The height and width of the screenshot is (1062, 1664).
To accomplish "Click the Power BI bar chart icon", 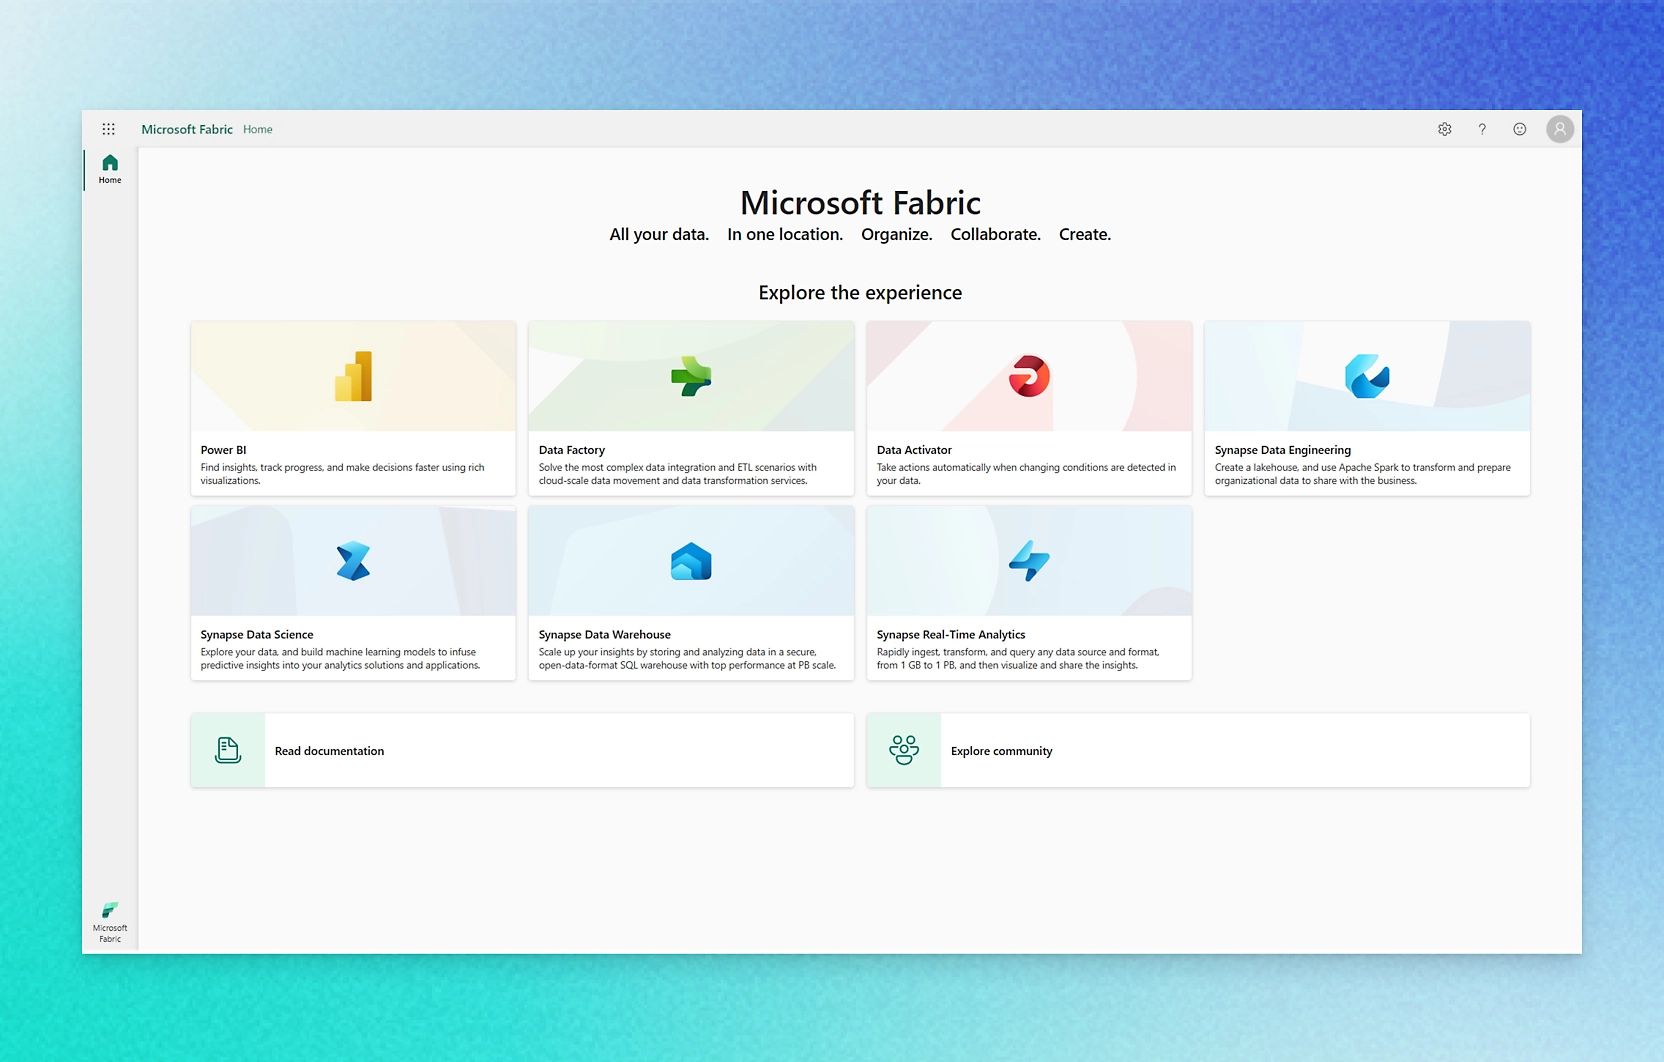I will tap(353, 377).
